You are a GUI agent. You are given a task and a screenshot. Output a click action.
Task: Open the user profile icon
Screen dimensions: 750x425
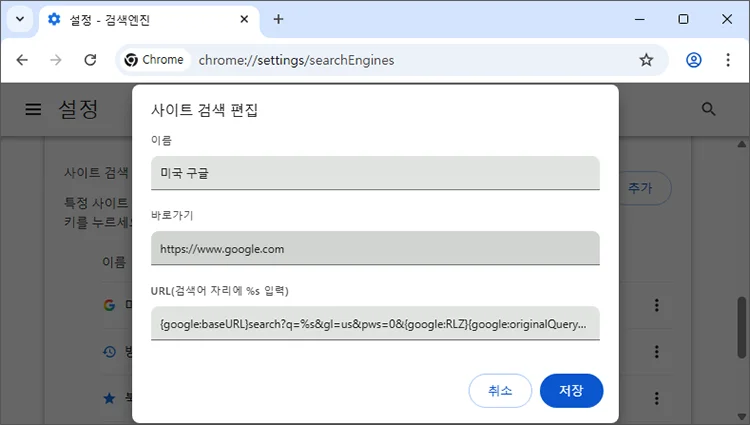pyautogui.click(x=694, y=60)
